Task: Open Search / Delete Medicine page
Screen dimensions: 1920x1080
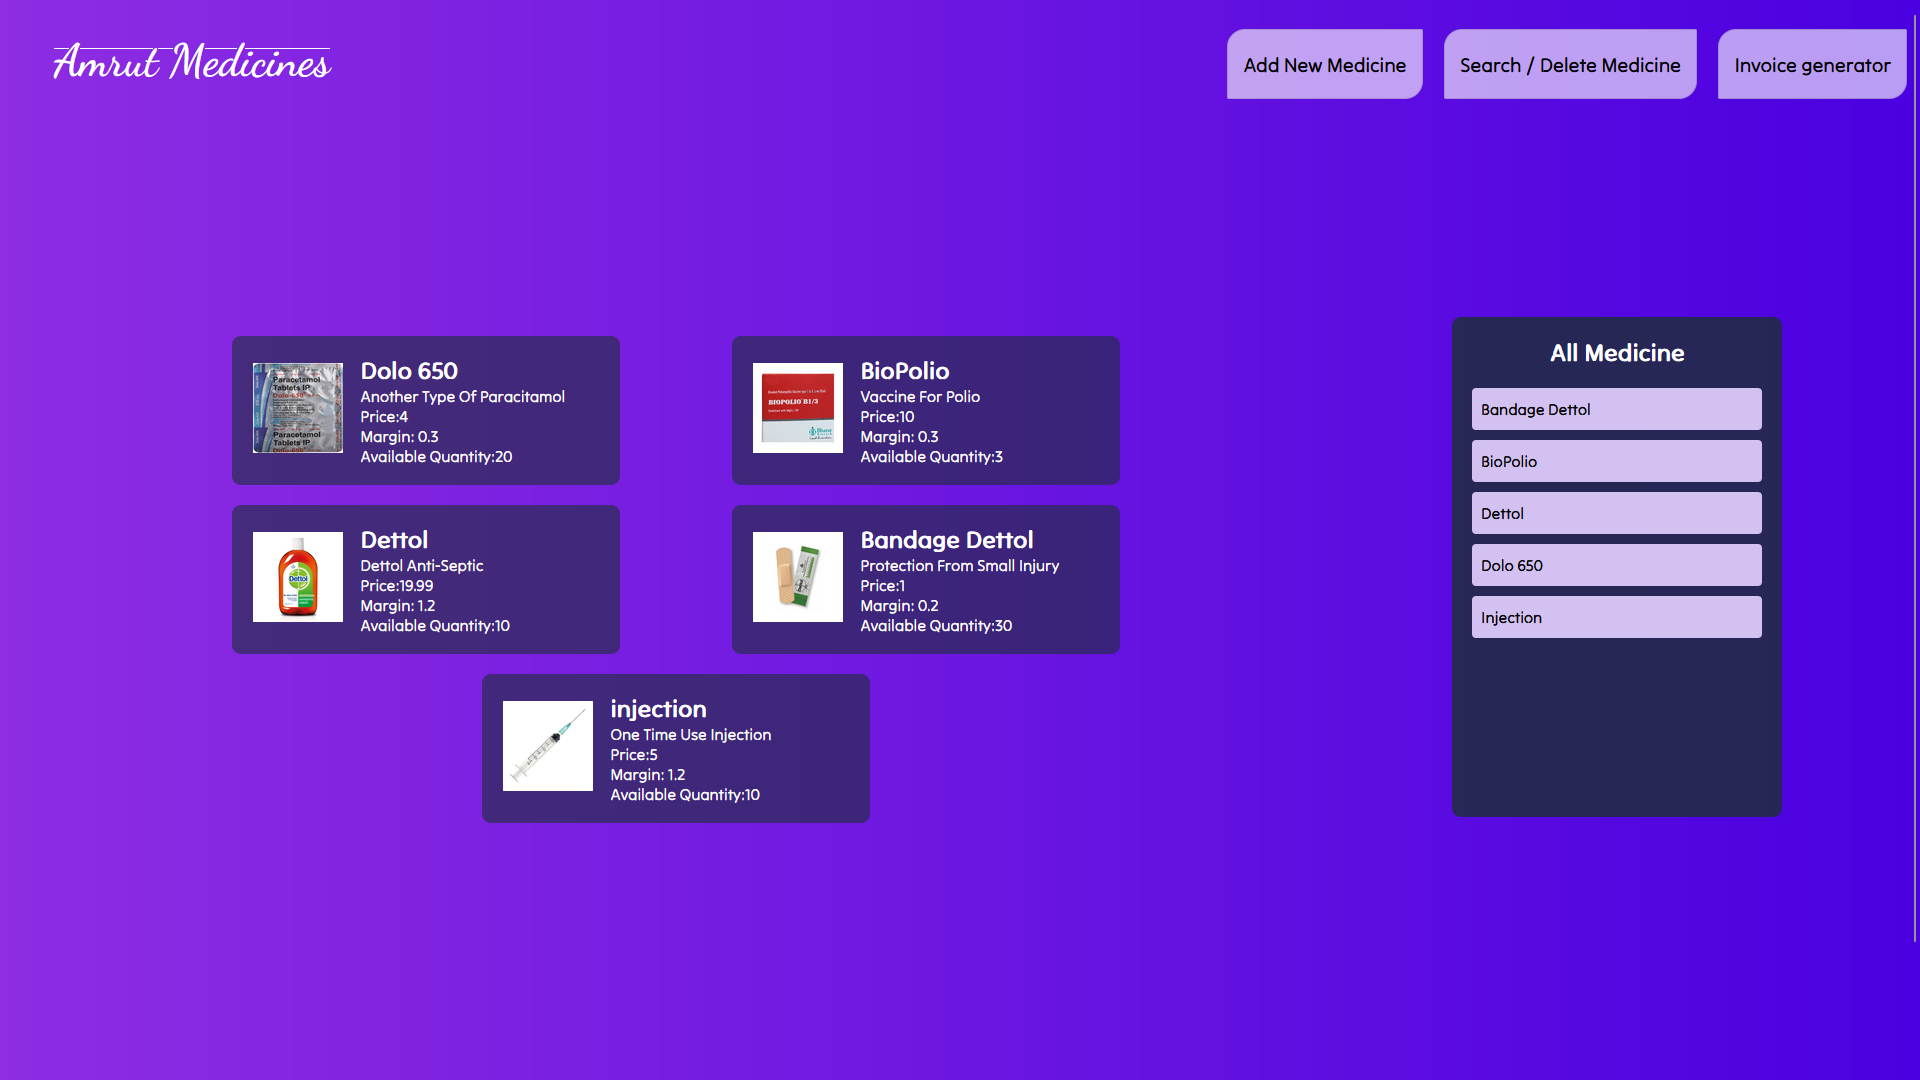Action: [1569, 65]
